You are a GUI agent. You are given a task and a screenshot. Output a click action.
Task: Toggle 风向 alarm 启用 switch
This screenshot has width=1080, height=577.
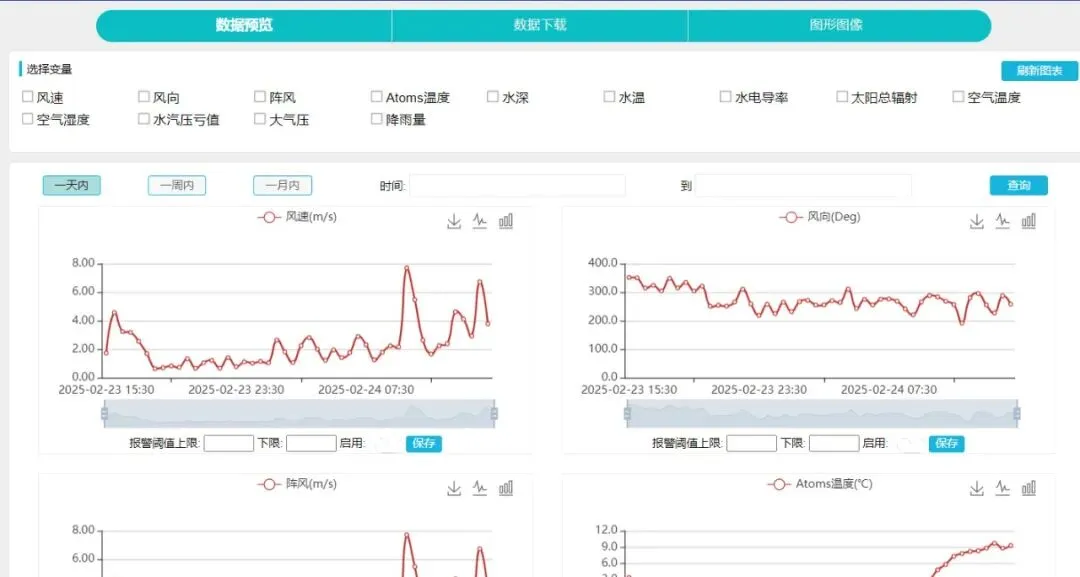tap(908, 444)
